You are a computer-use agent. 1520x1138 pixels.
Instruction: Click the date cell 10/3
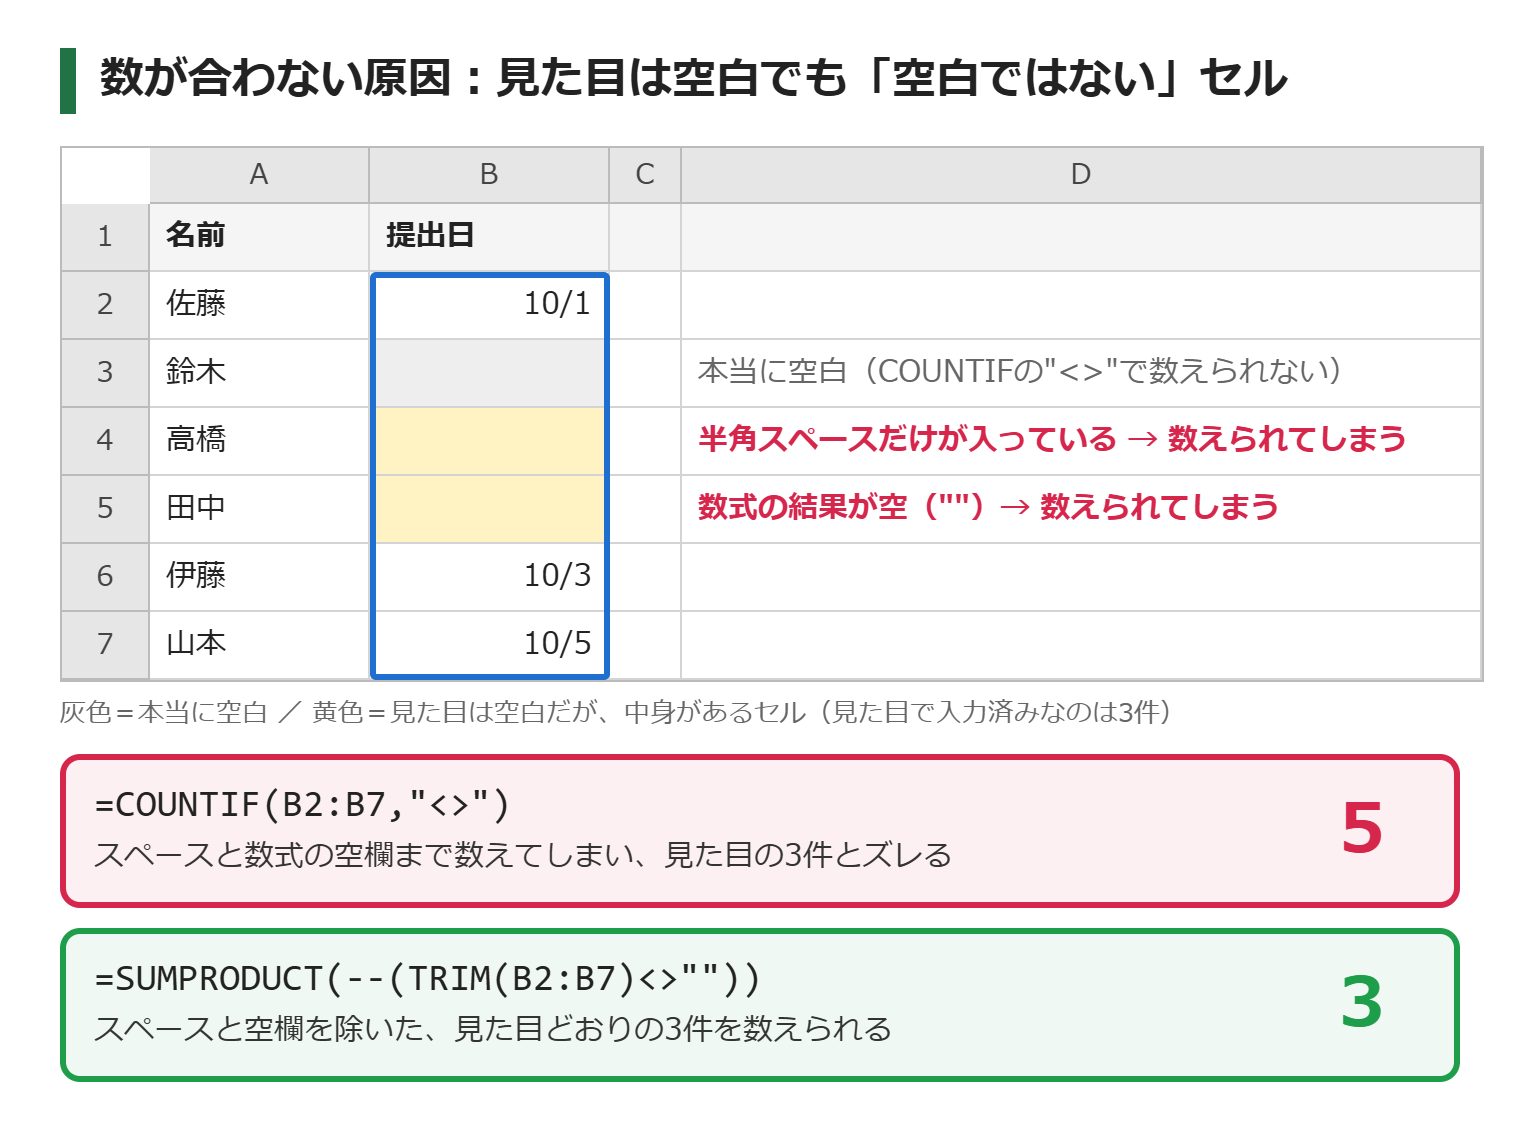click(489, 577)
